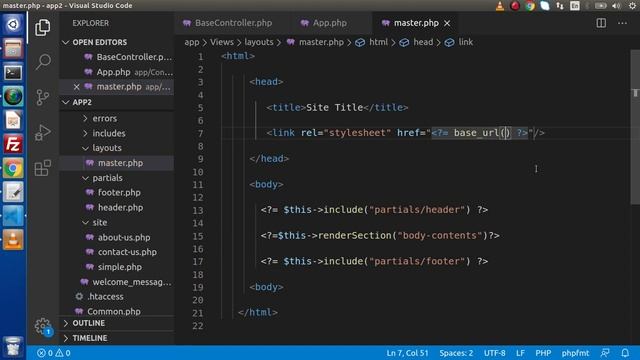The height and width of the screenshot is (360, 640).
Task: Click Ln 7, Col 51 to go to line
Action: coord(407,353)
